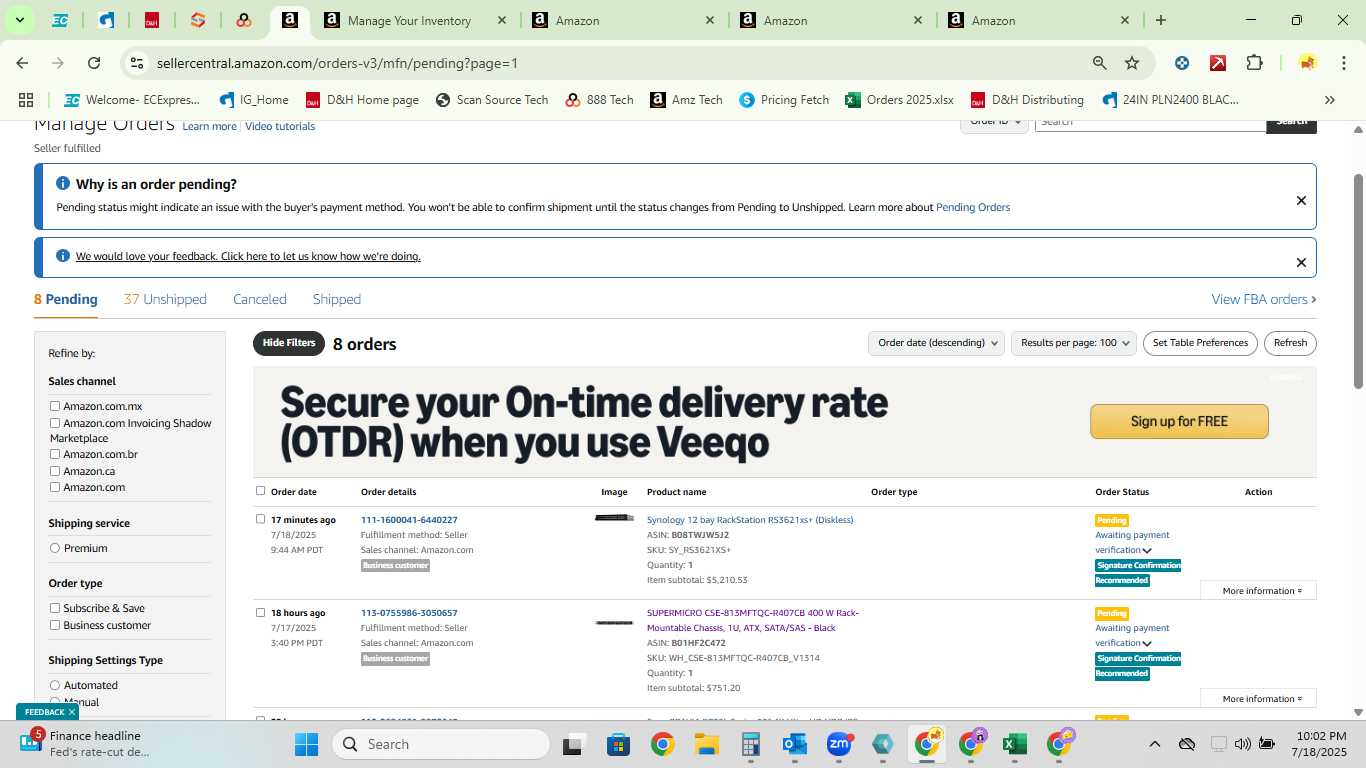Image resolution: width=1366 pixels, height=768 pixels.
Task: Select the Premium shipping service radio
Action: tap(55, 548)
